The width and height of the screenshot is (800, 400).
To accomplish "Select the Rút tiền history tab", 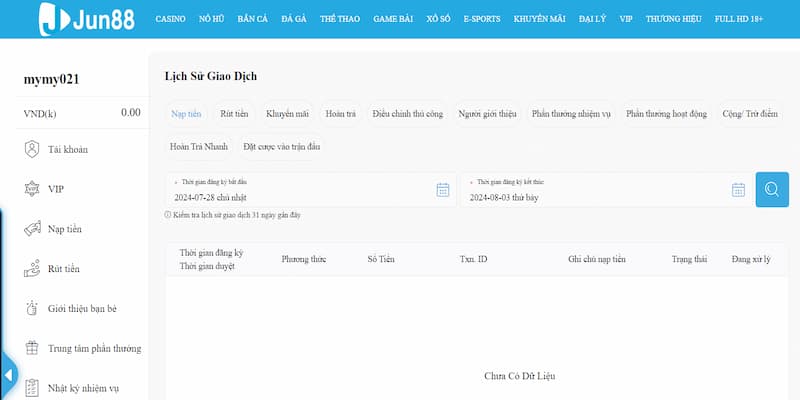I will point(234,114).
